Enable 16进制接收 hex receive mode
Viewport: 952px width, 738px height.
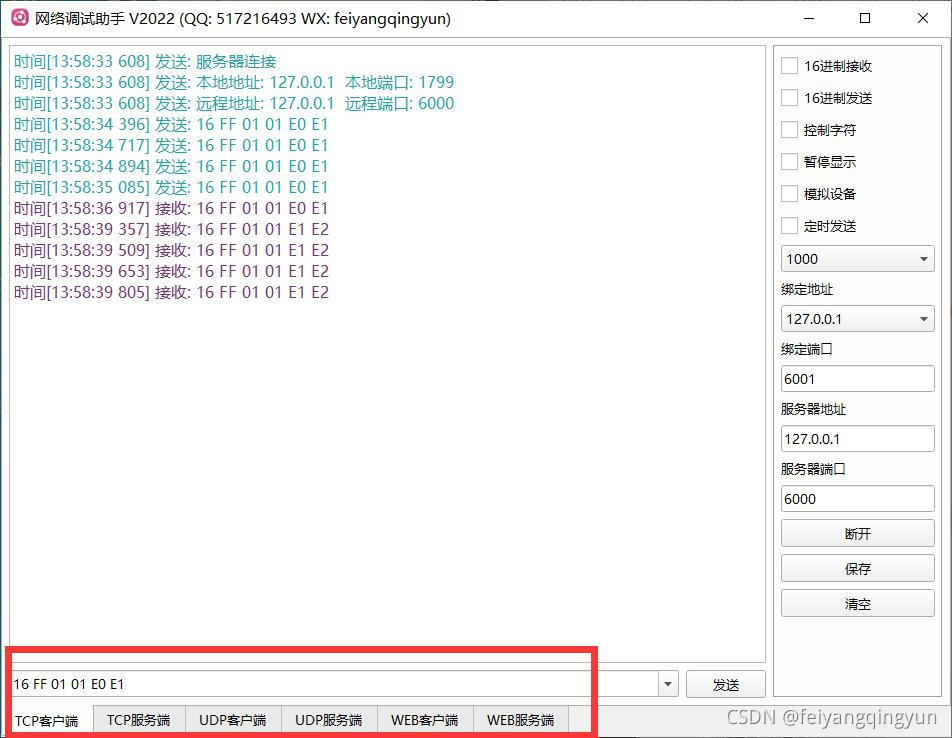tap(789, 66)
